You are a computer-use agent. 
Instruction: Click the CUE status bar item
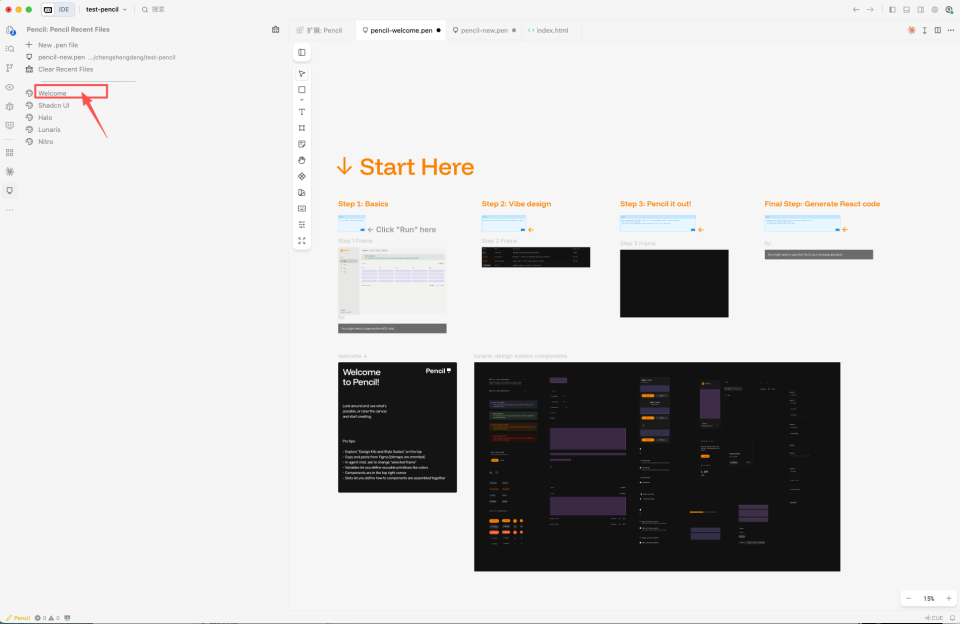[x=934, y=618]
